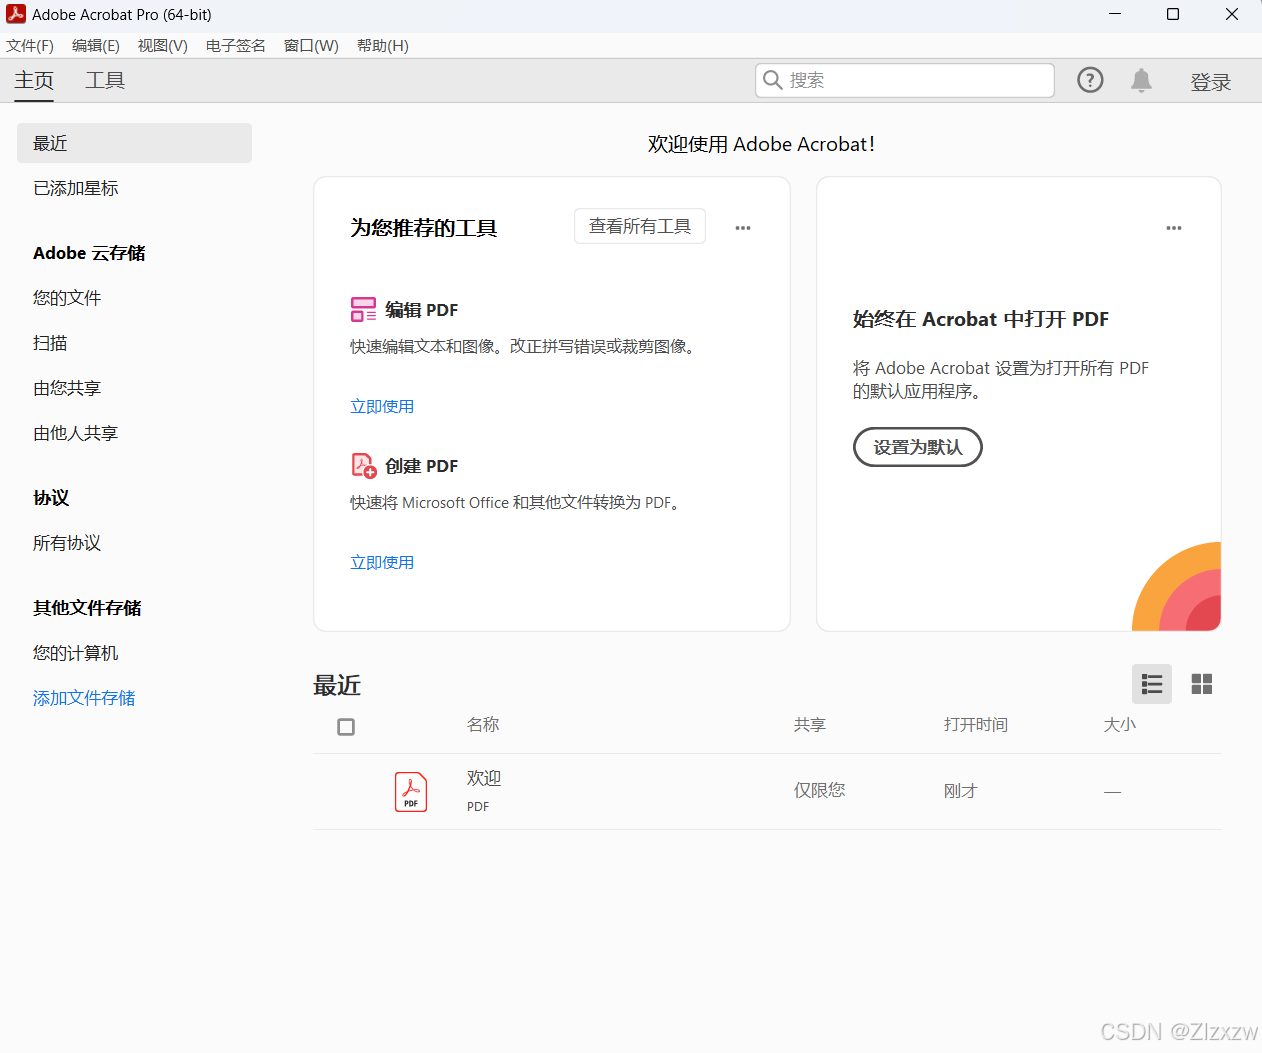Click the 欢迎 PDF file icon
The image size is (1262, 1053).
[411, 791]
